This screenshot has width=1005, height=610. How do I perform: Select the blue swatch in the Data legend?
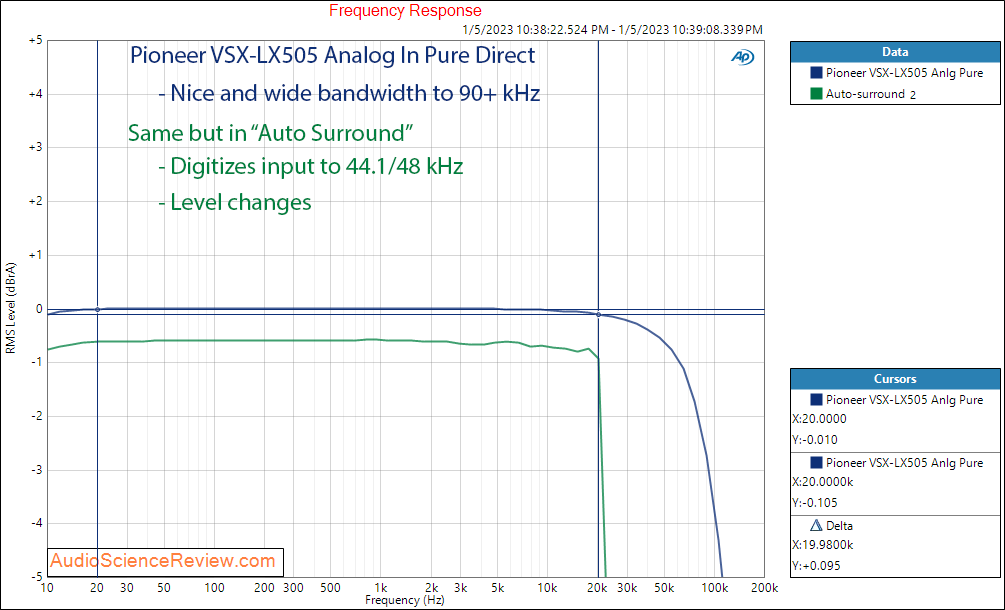point(816,72)
